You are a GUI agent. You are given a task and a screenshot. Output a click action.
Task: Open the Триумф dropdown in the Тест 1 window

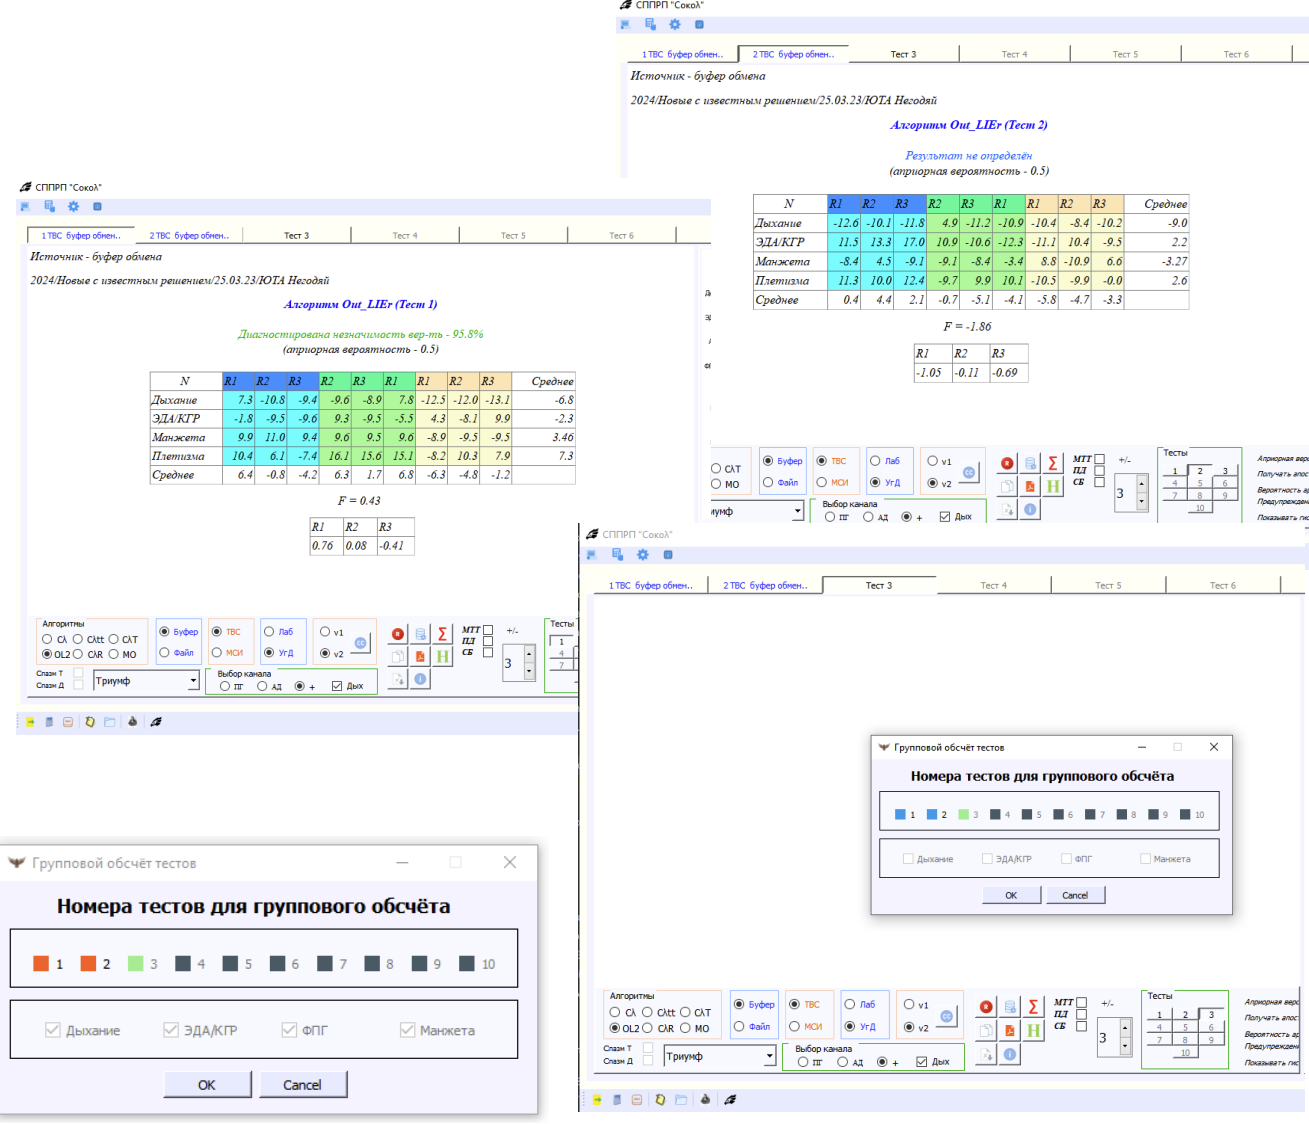click(193, 681)
